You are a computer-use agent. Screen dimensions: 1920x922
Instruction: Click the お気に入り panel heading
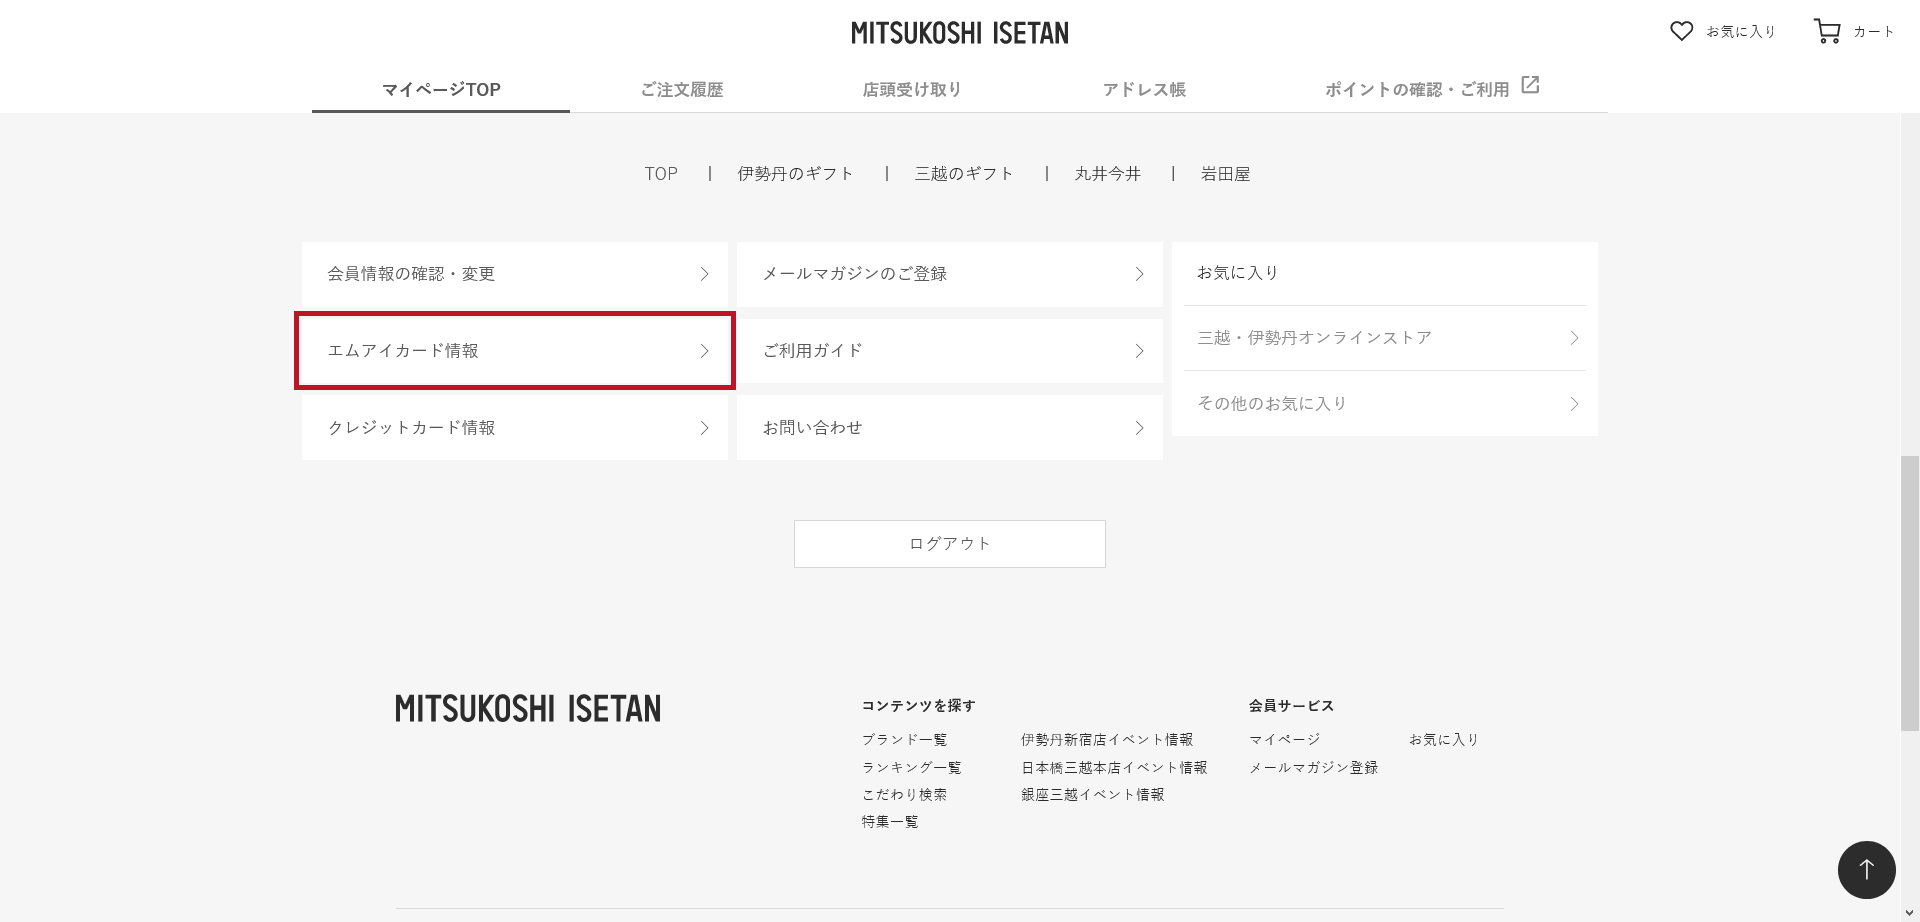1238,273
